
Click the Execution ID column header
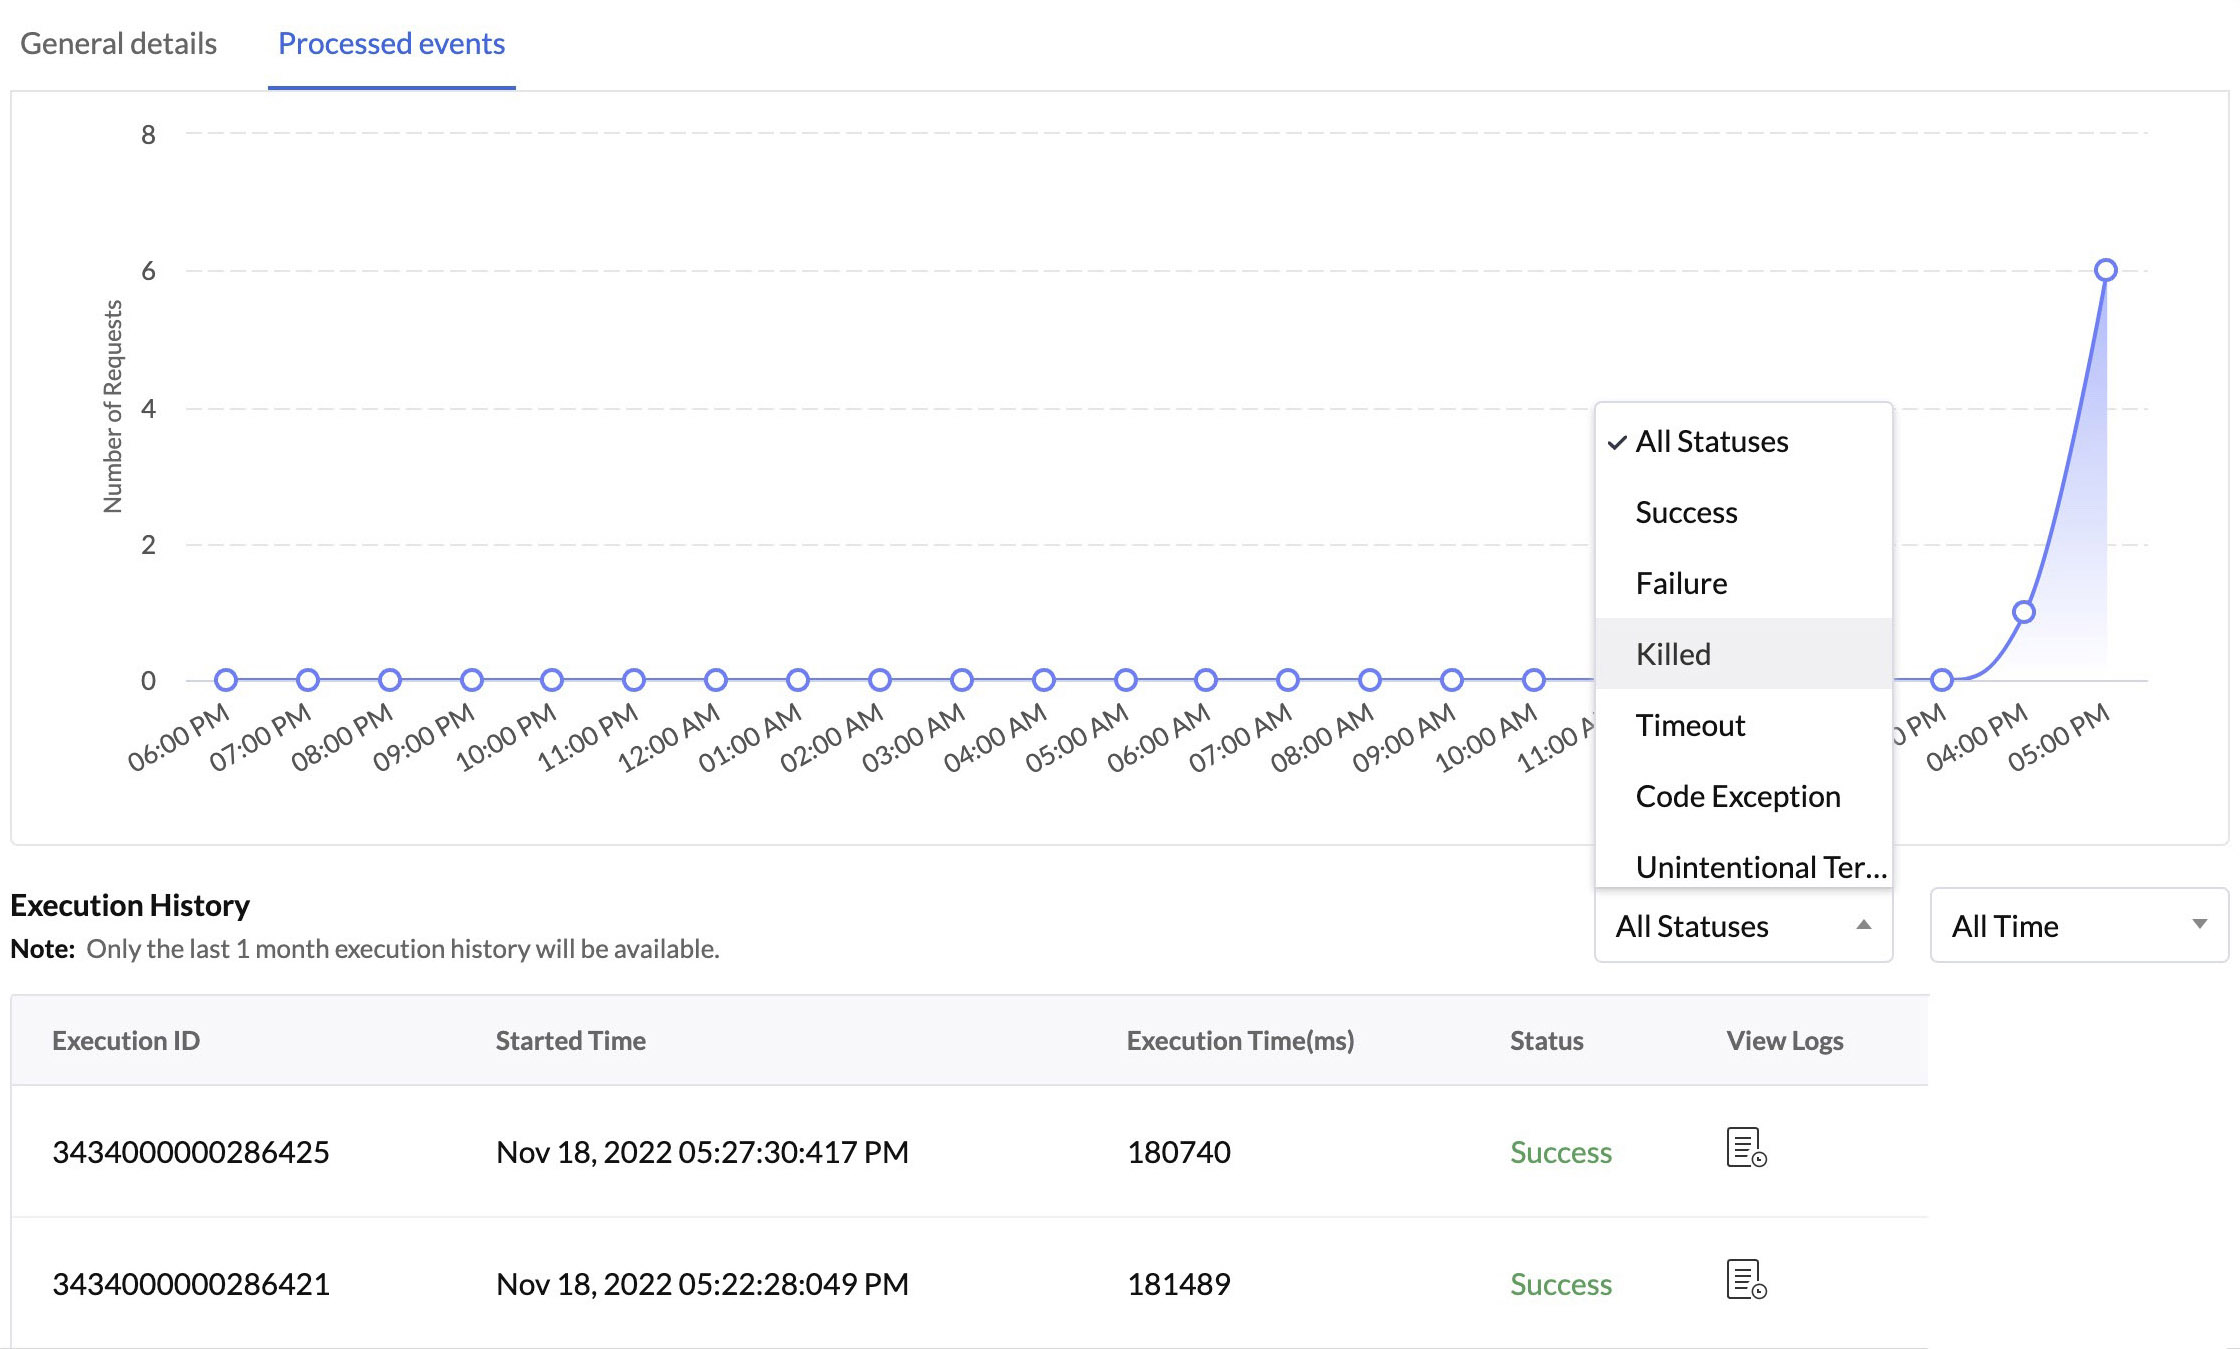126,1040
